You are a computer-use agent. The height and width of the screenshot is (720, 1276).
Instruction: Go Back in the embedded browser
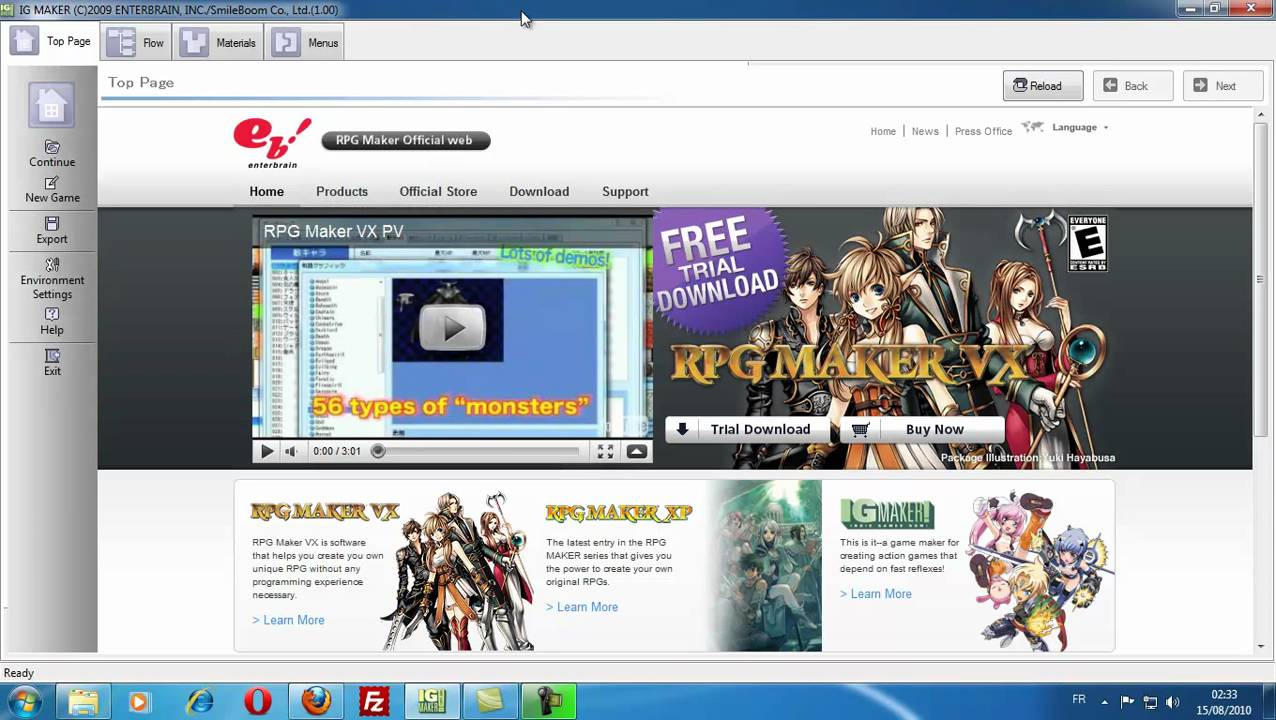(x=1133, y=86)
